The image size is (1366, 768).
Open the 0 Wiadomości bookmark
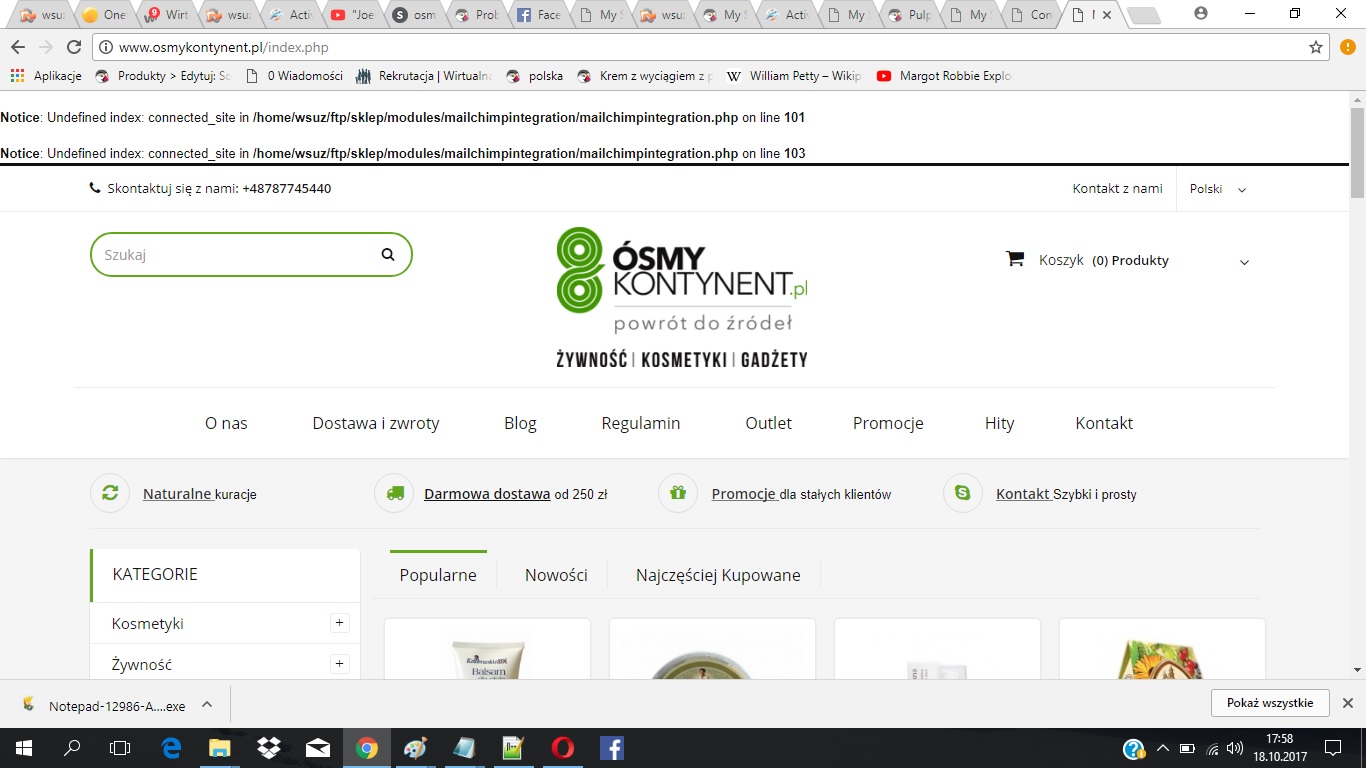coord(293,76)
